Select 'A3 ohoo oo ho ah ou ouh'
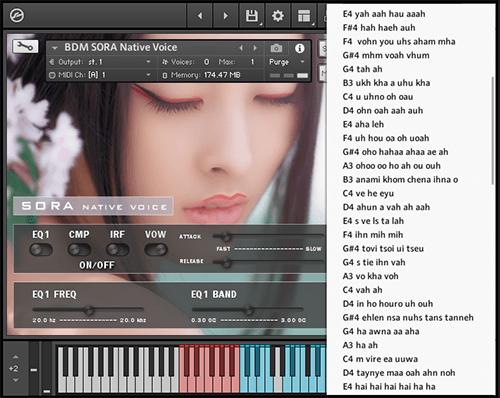This screenshot has height=398, width=500. [392, 166]
